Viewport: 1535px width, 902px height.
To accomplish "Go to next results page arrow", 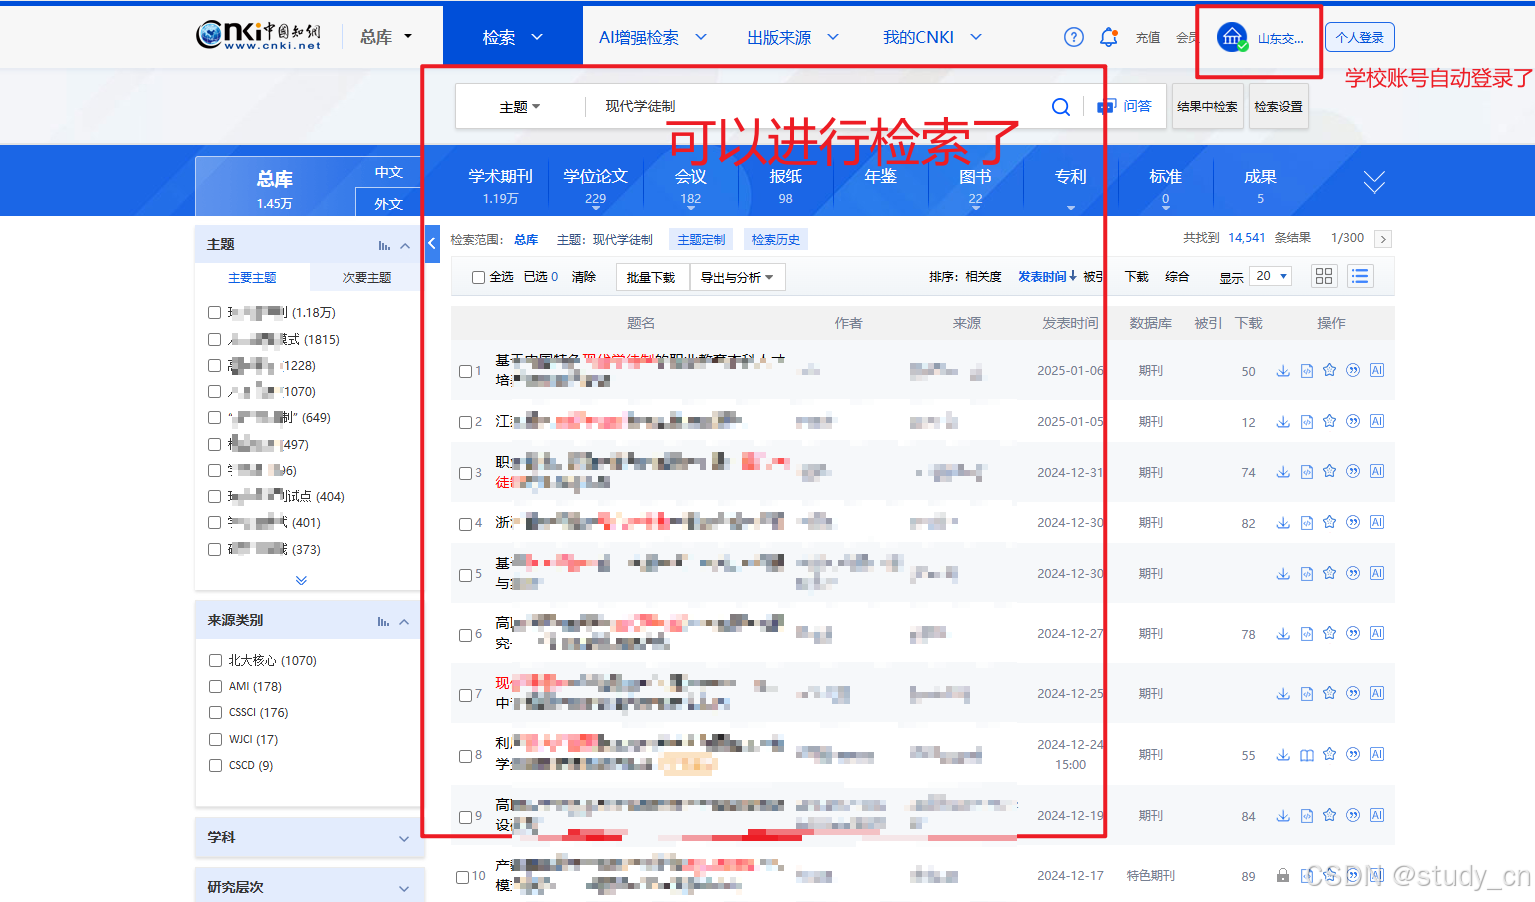I will pos(1383,239).
